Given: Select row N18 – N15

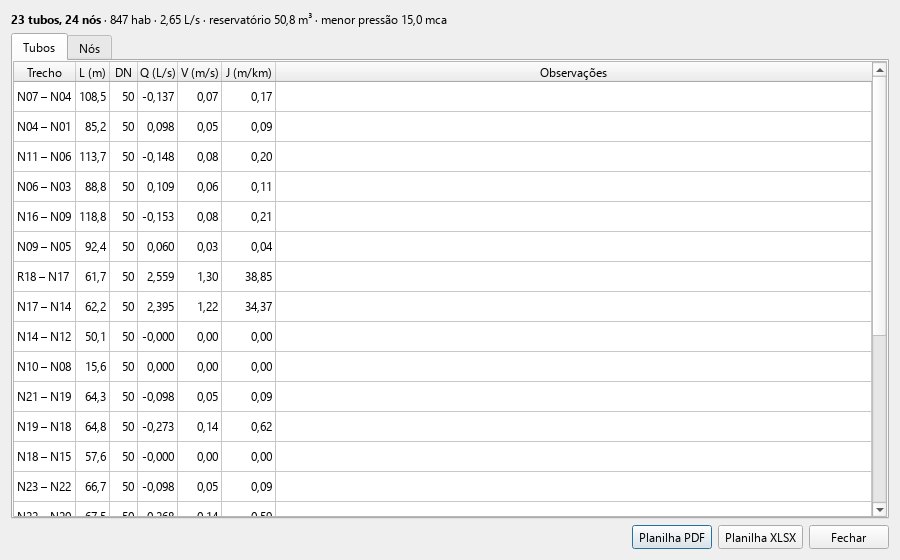Looking at the screenshot, I should pyautogui.click(x=443, y=456).
